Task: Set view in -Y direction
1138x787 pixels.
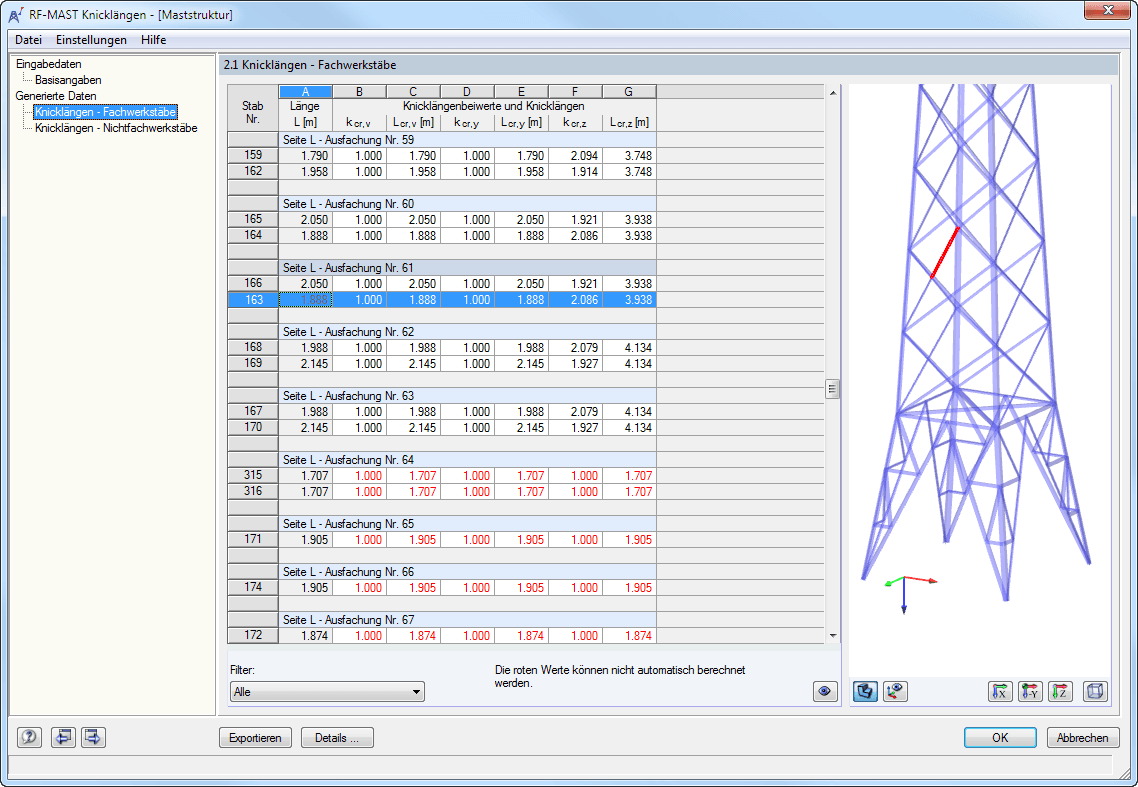Action: (1031, 691)
